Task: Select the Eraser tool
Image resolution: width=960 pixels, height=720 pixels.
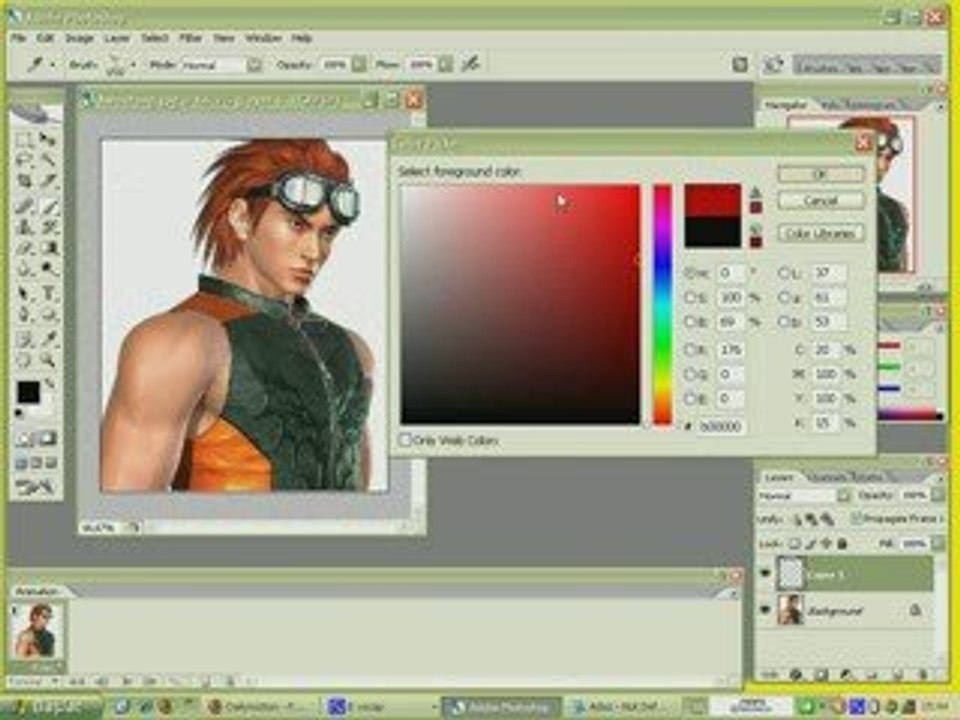Action: tap(24, 248)
